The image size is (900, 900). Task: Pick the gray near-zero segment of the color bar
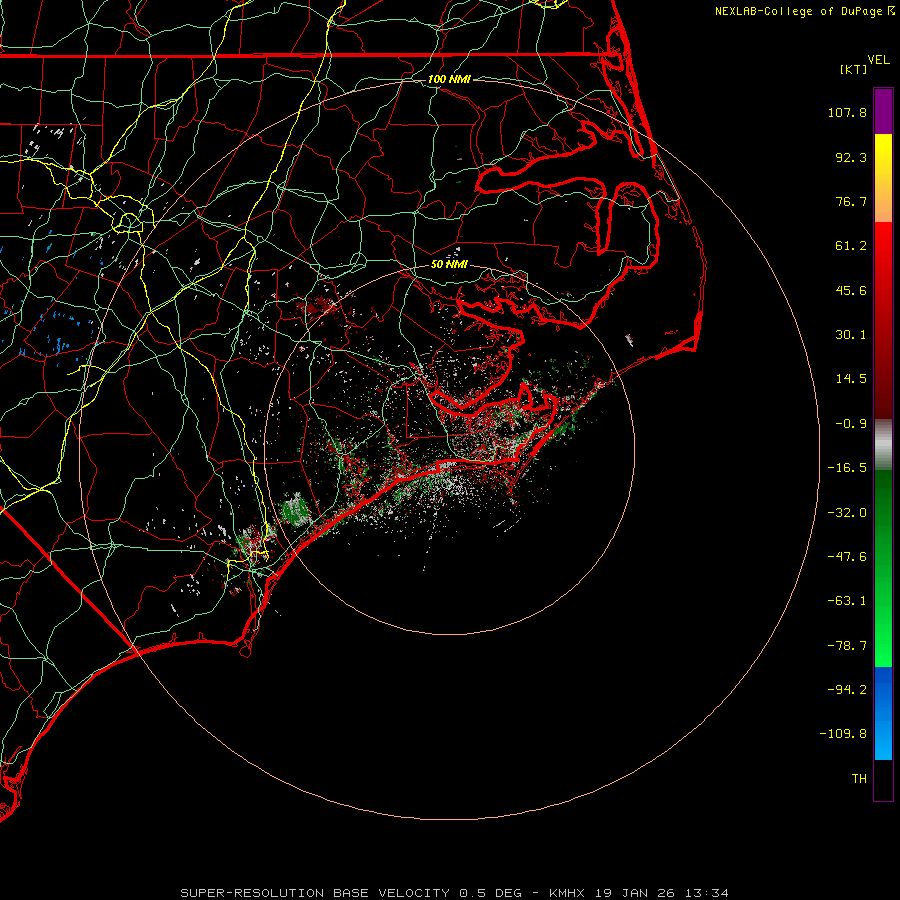point(883,442)
